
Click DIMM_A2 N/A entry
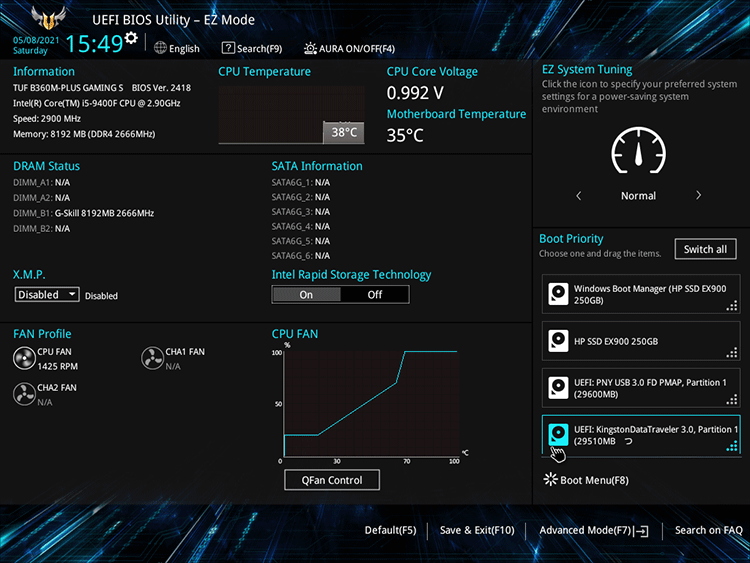42,198
